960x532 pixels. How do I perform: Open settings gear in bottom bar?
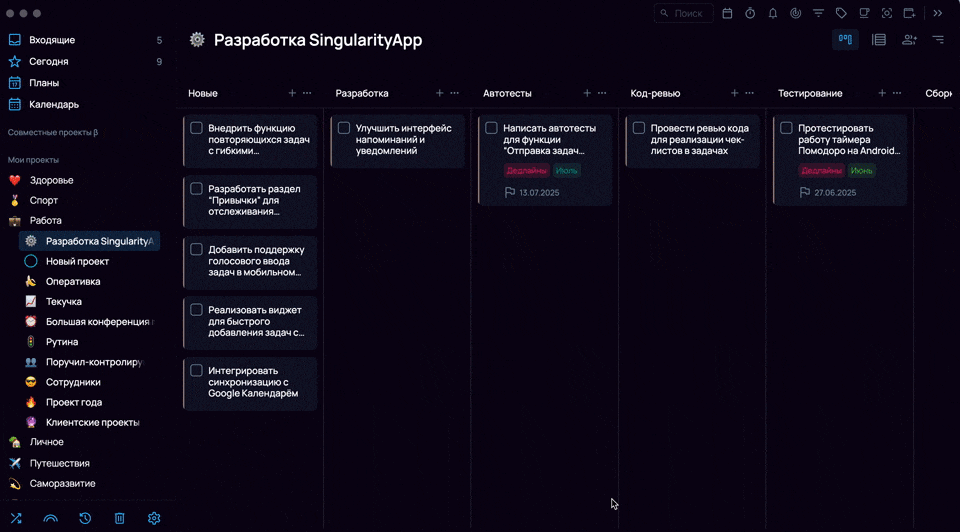(x=154, y=519)
